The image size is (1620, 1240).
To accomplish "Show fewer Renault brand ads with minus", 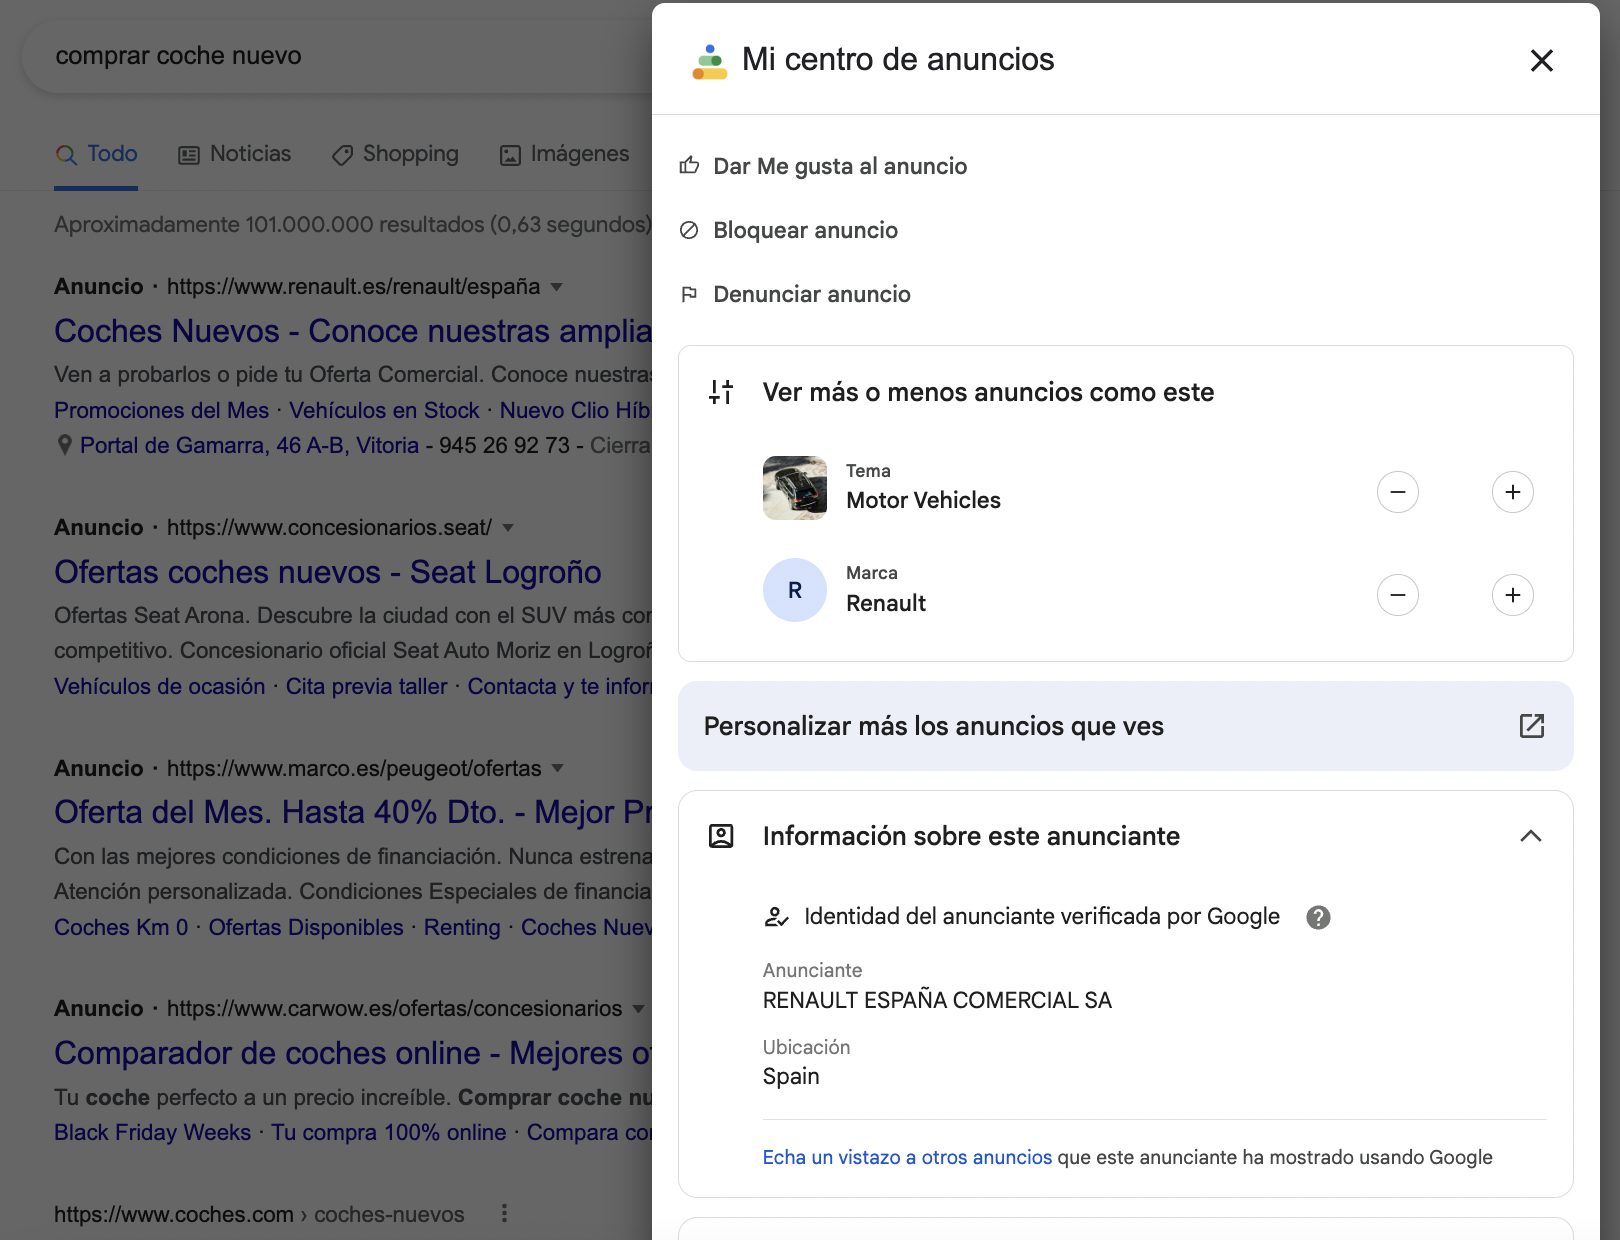I will click(1398, 595).
